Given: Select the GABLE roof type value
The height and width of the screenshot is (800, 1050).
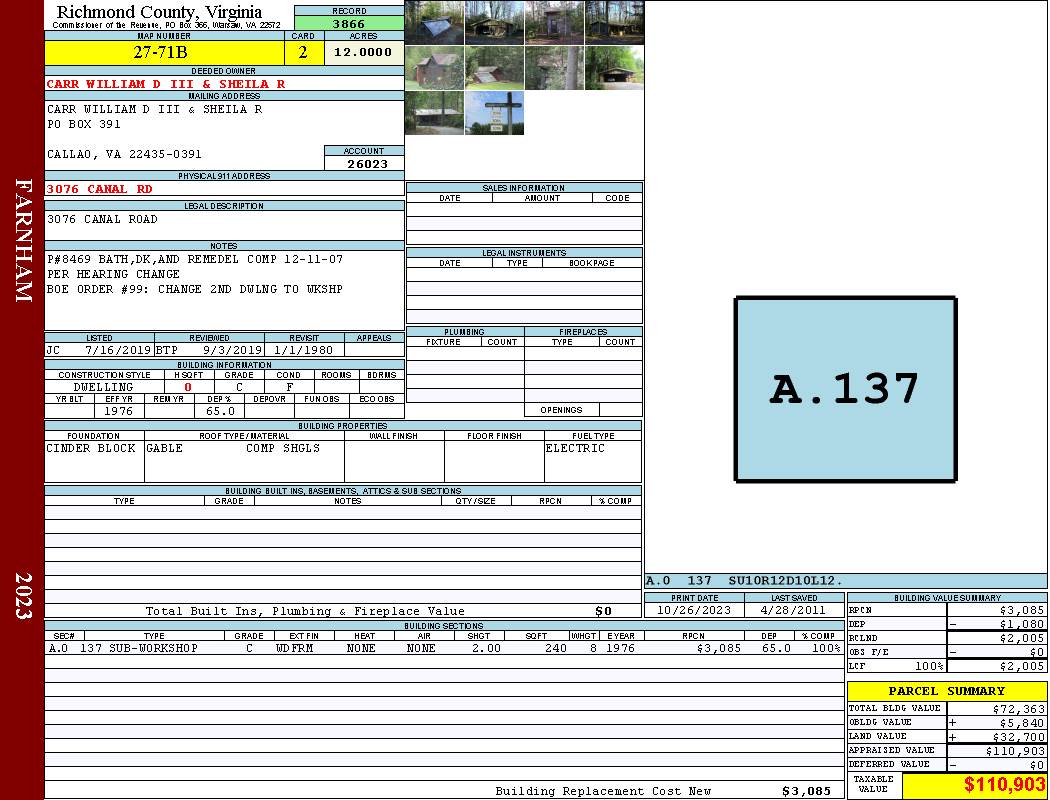Looking at the screenshot, I should pos(165,448).
